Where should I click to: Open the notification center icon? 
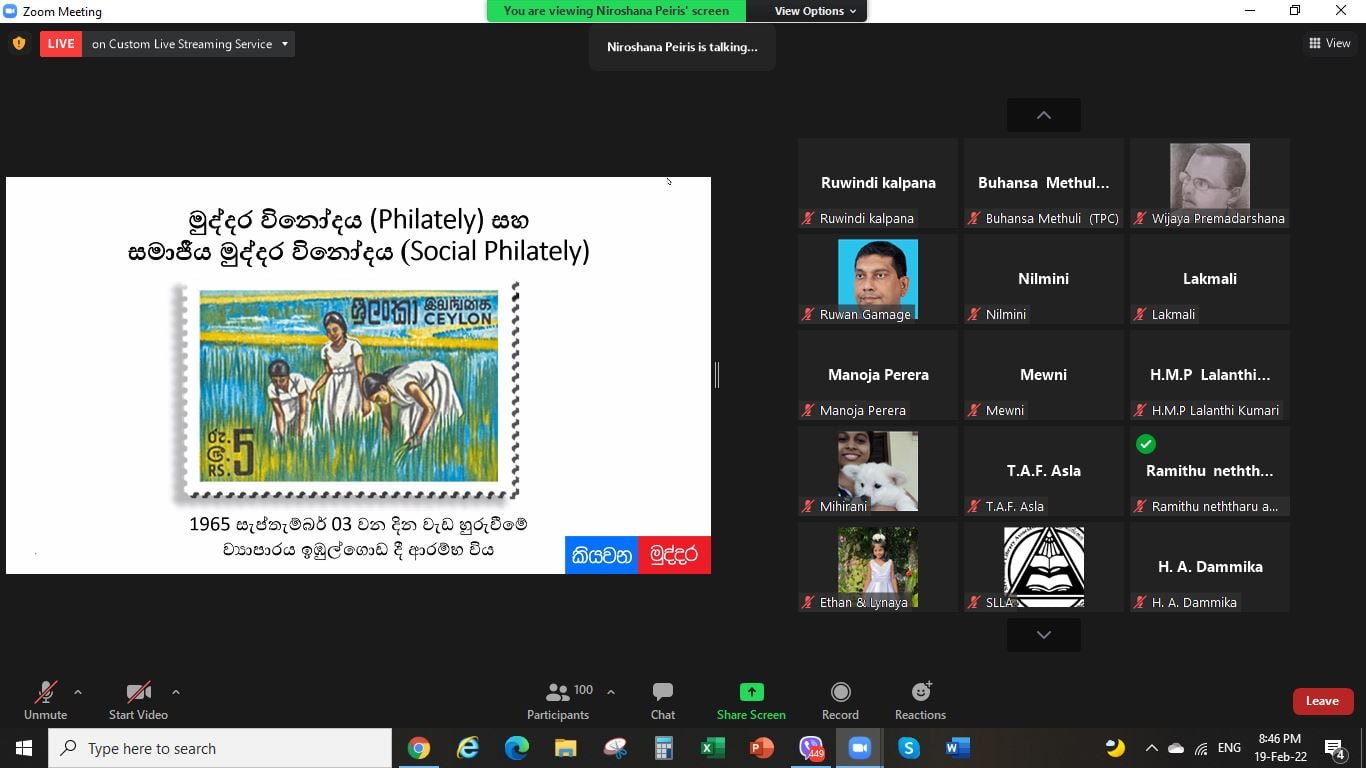point(1334,748)
